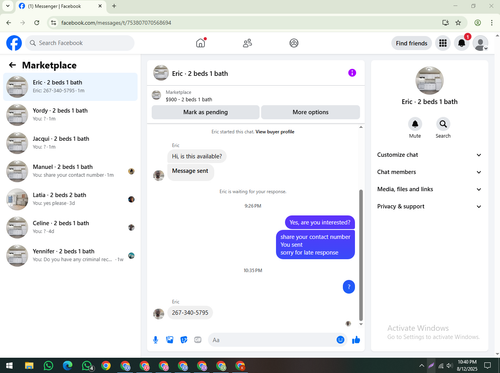This screenshot has height=373, width=500.
Task: Click phone number message 267-340-5795
Action: (x=190, y=313)
